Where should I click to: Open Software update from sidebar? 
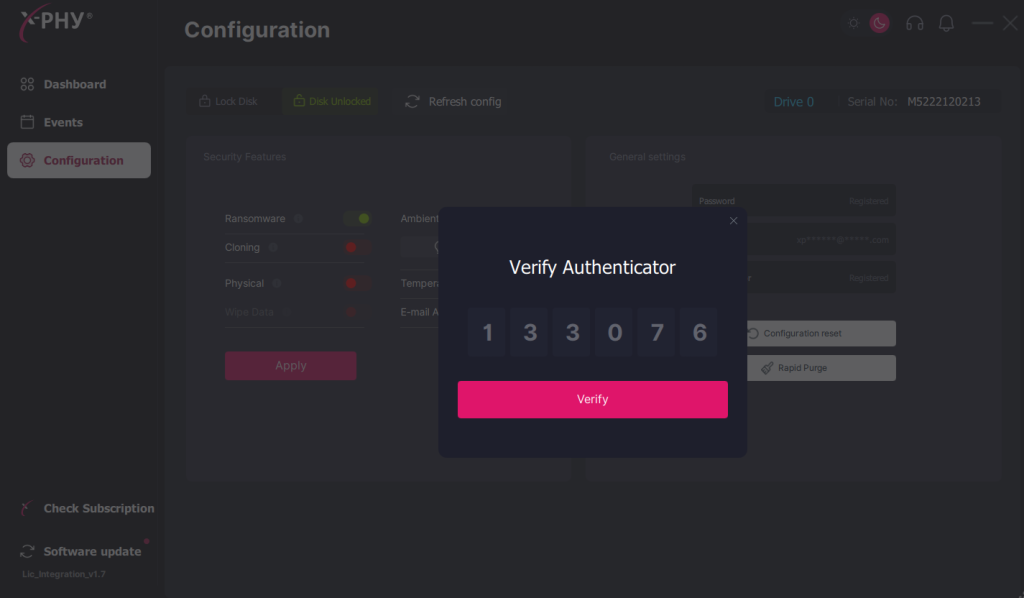(x=91, y=552)
